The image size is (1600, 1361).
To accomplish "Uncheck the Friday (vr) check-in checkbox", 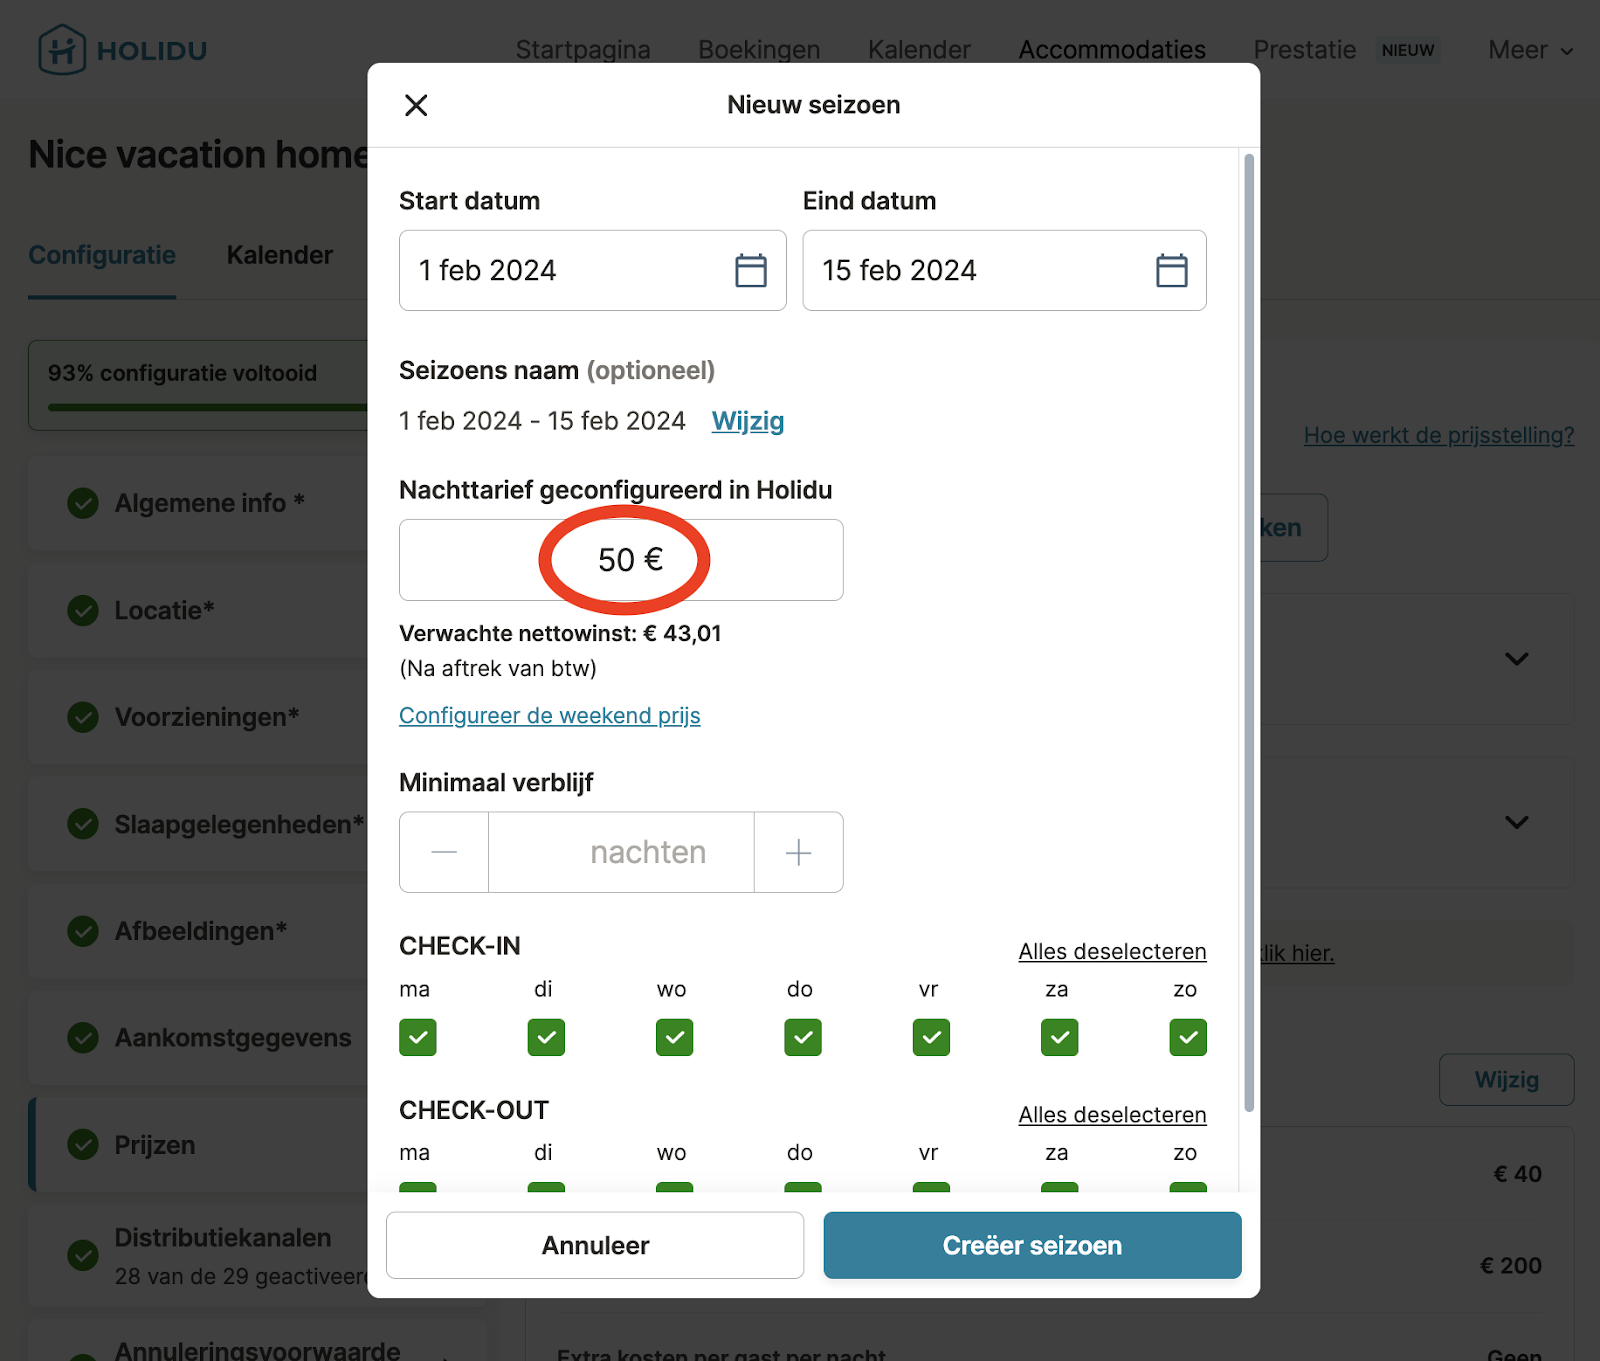I will [x=931, y=1037].
